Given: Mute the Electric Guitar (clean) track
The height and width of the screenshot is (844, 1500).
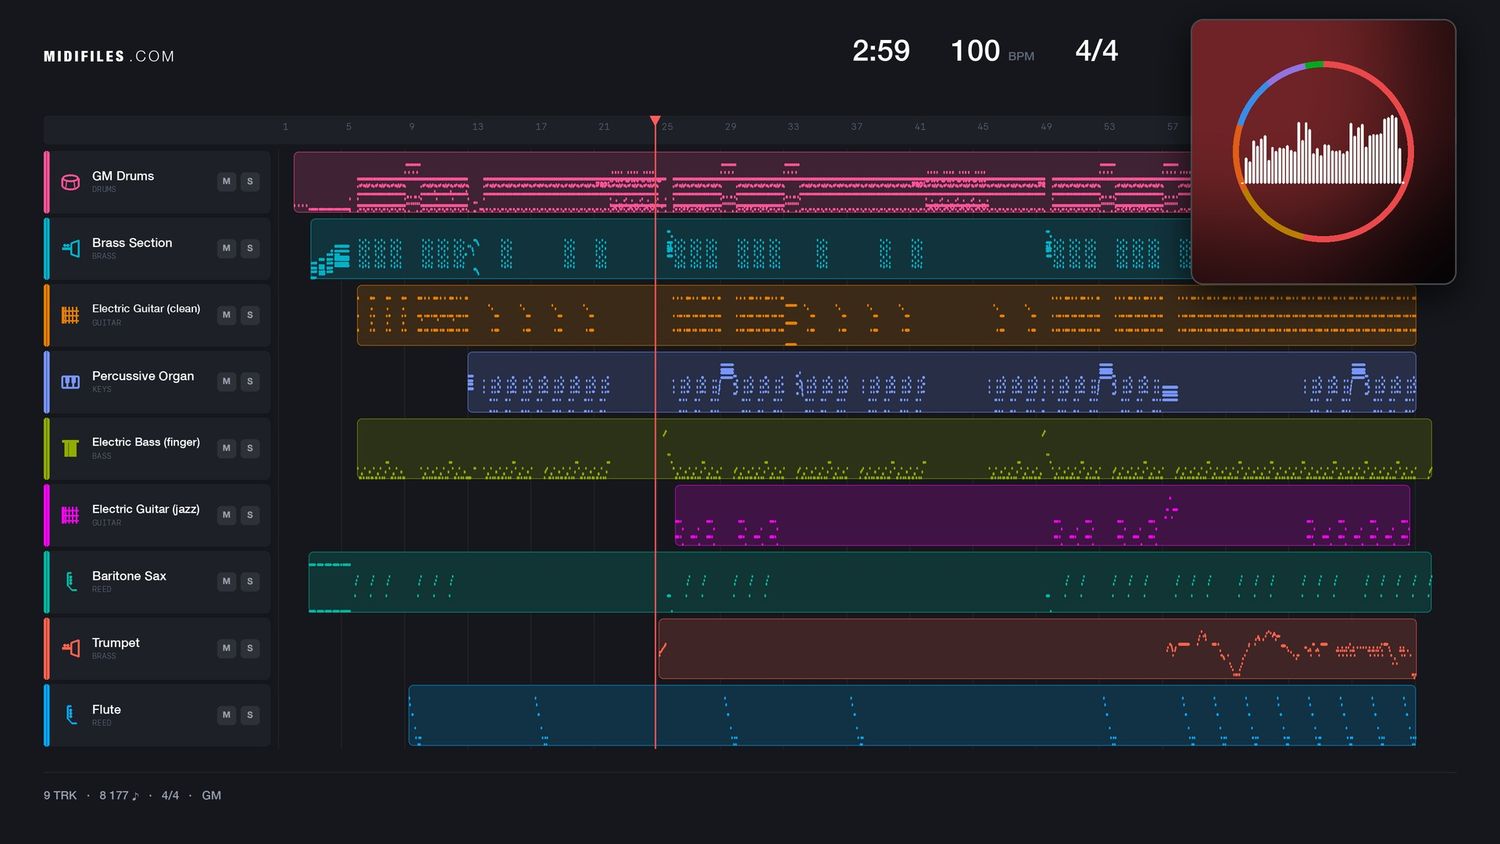Looking at the screenshot, I should [x=227, y=315].
